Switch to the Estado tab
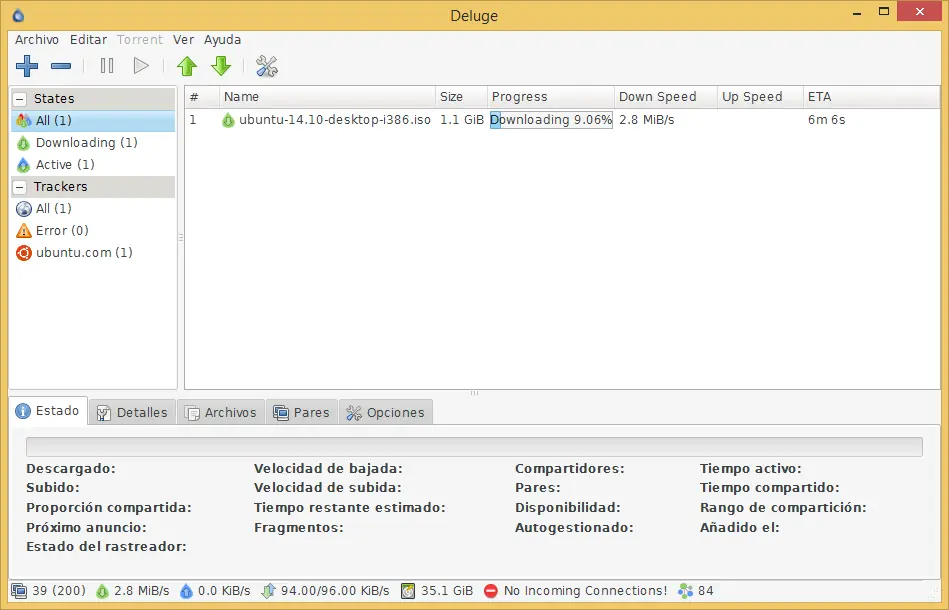949x610 pixels. click(48, 411)
